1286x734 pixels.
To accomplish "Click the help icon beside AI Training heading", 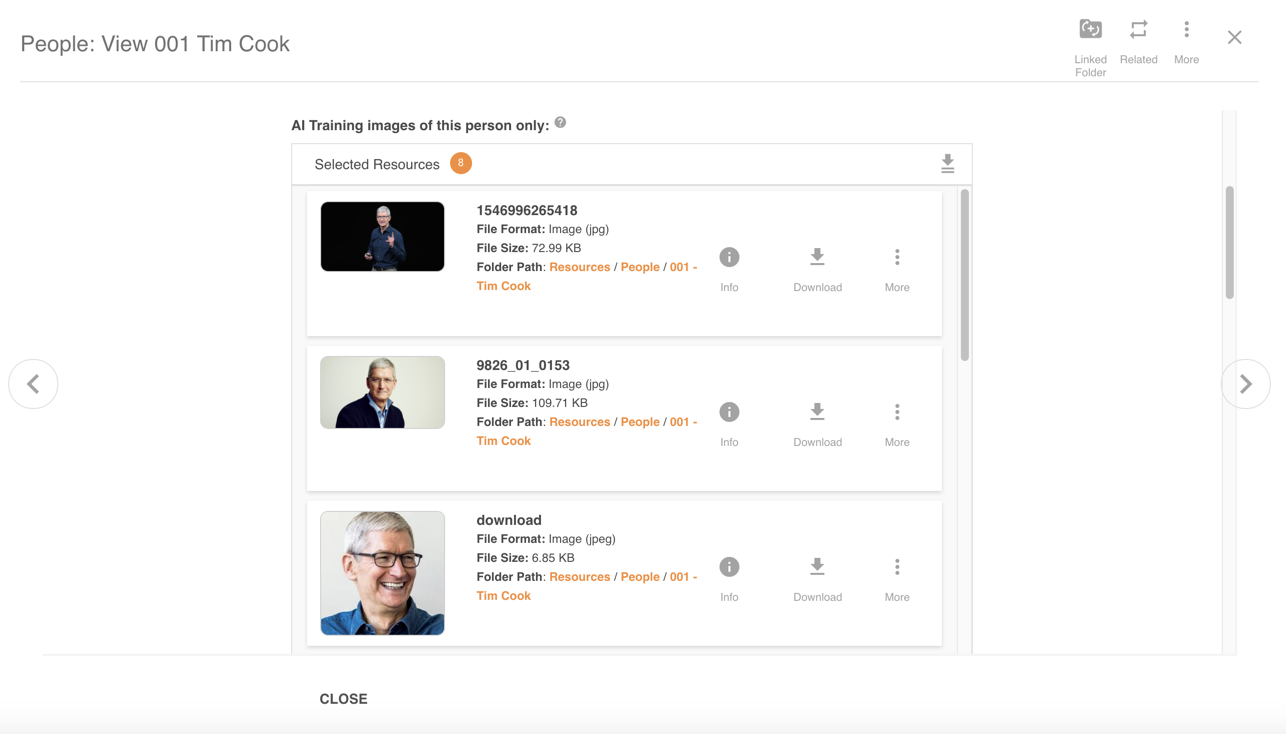I will 560,123.
